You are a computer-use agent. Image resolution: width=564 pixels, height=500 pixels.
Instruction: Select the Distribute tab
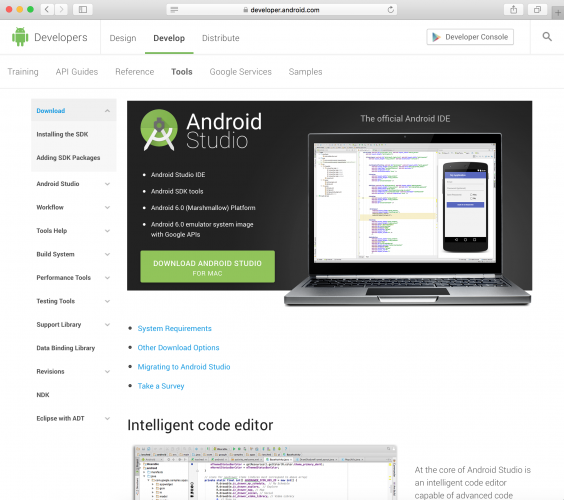click(220, 38)
